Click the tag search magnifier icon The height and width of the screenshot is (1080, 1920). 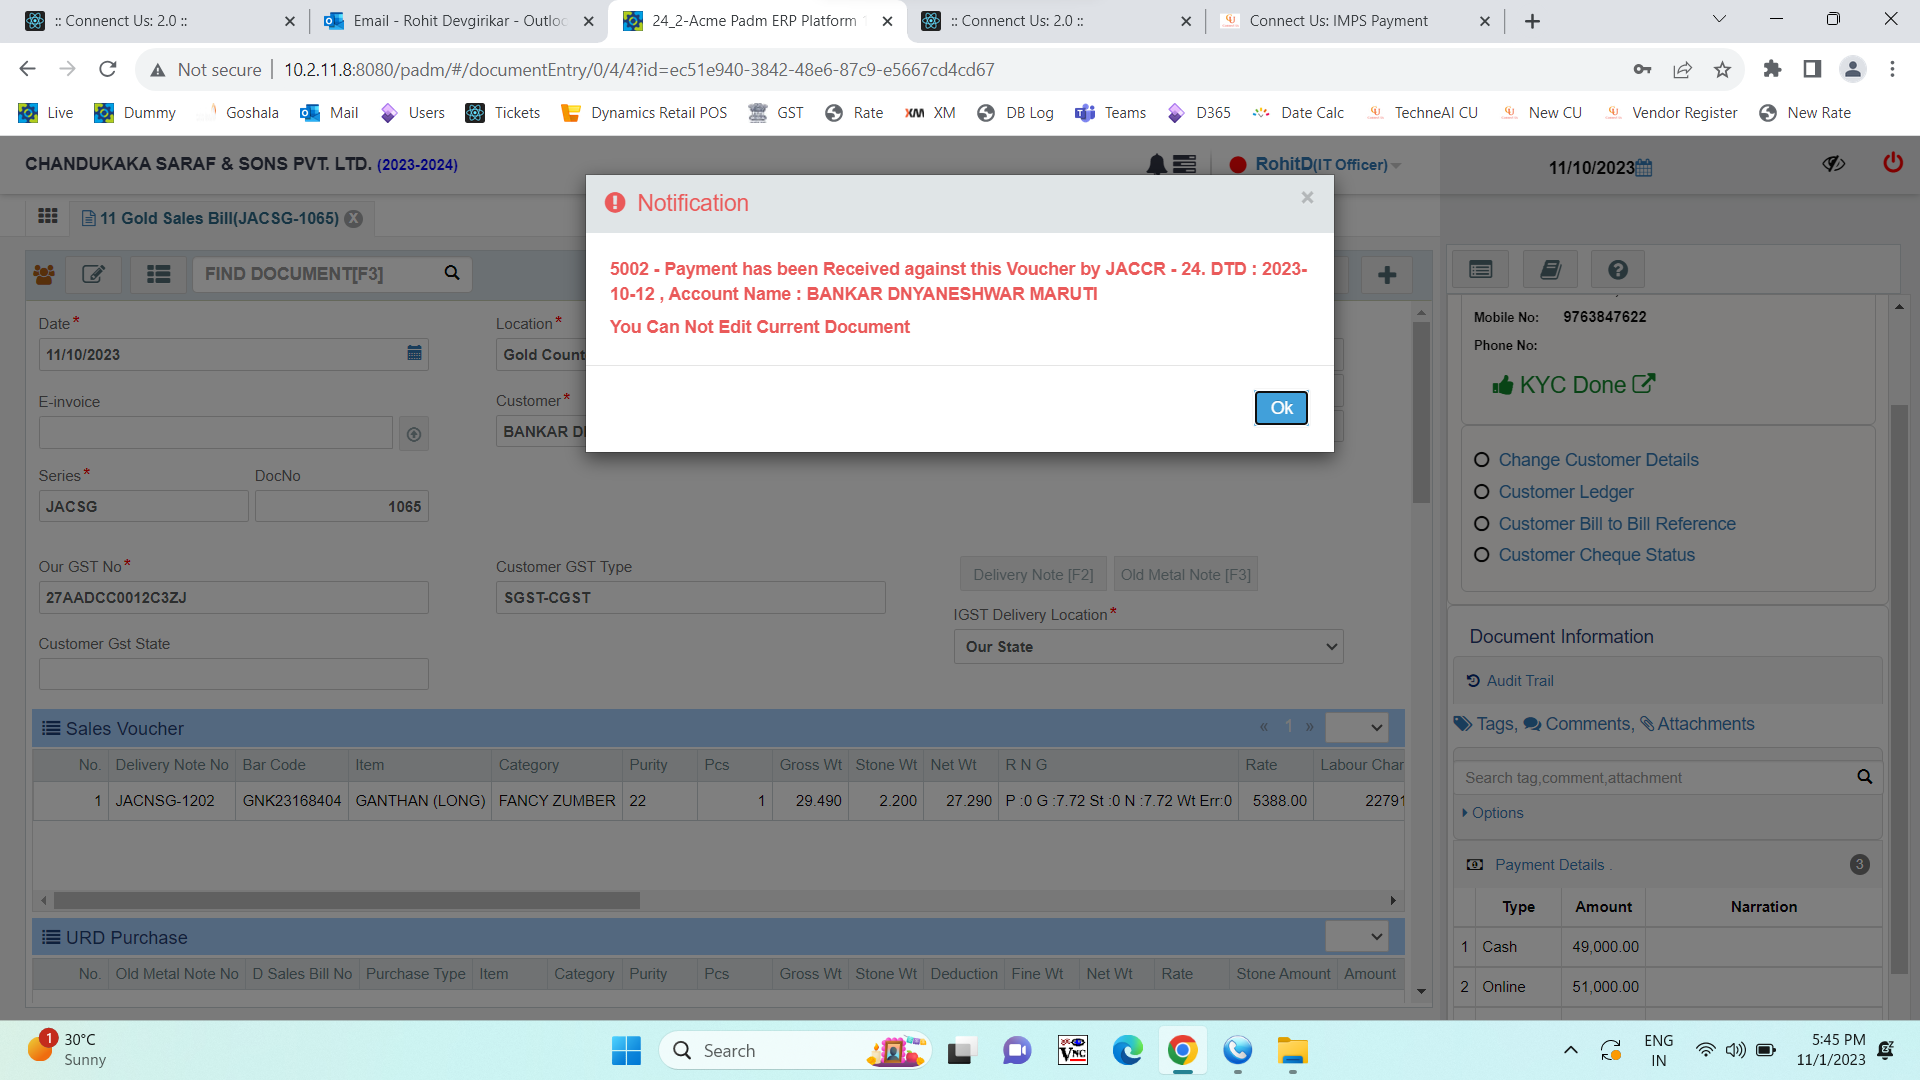coord(1864,777)
